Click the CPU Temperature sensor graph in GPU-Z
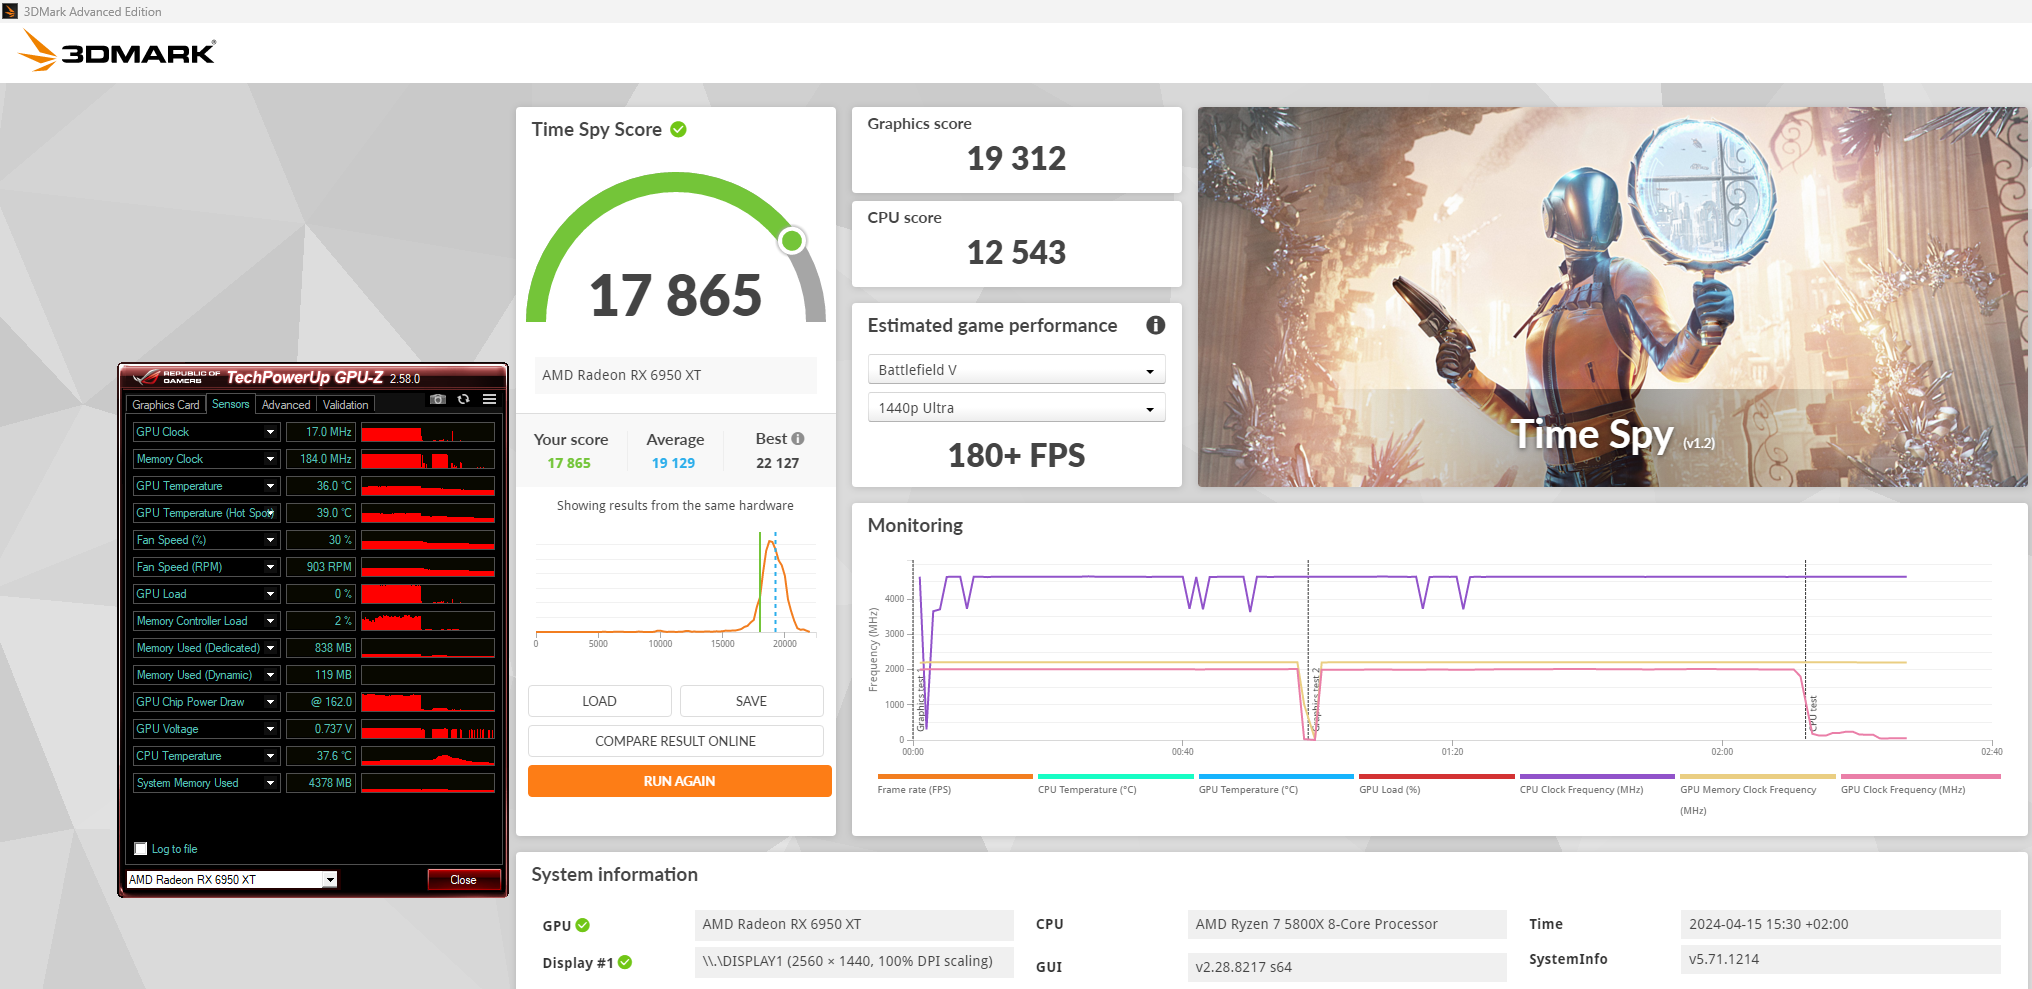Viewport: 2032px width, 989px height. point(427,756)
